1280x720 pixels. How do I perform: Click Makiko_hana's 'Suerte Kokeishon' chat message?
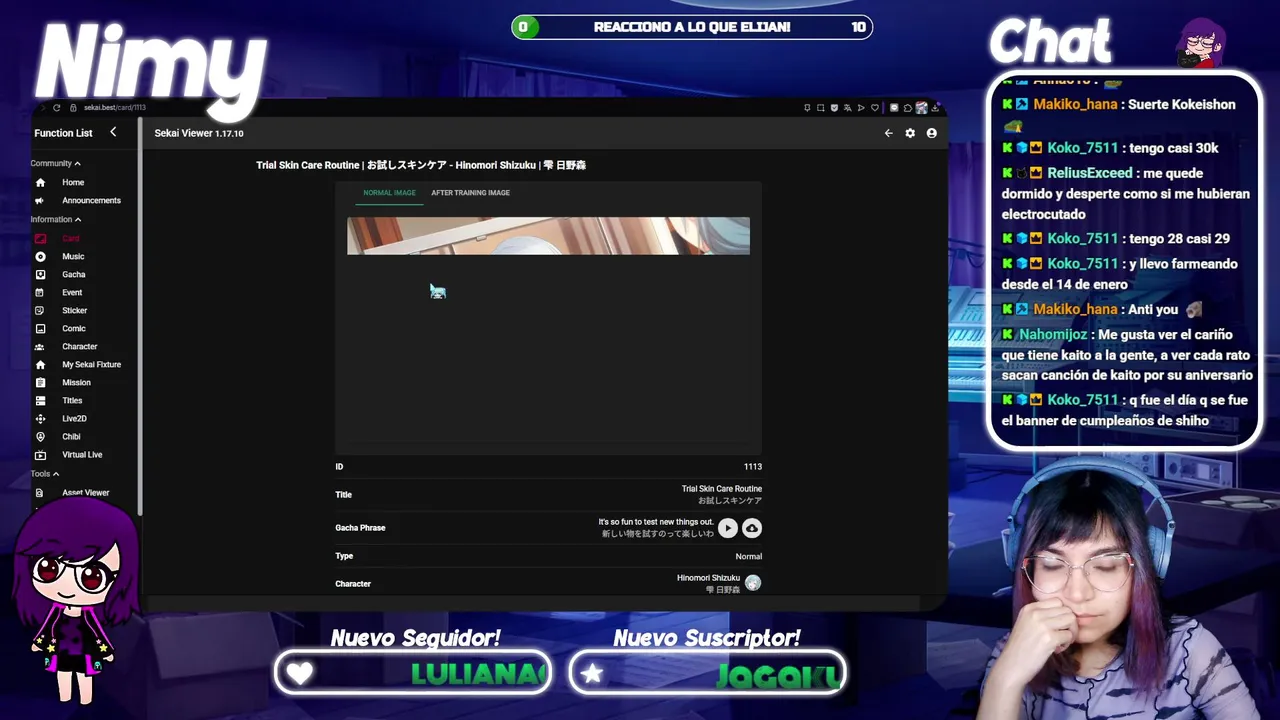tap(1181, 104)
